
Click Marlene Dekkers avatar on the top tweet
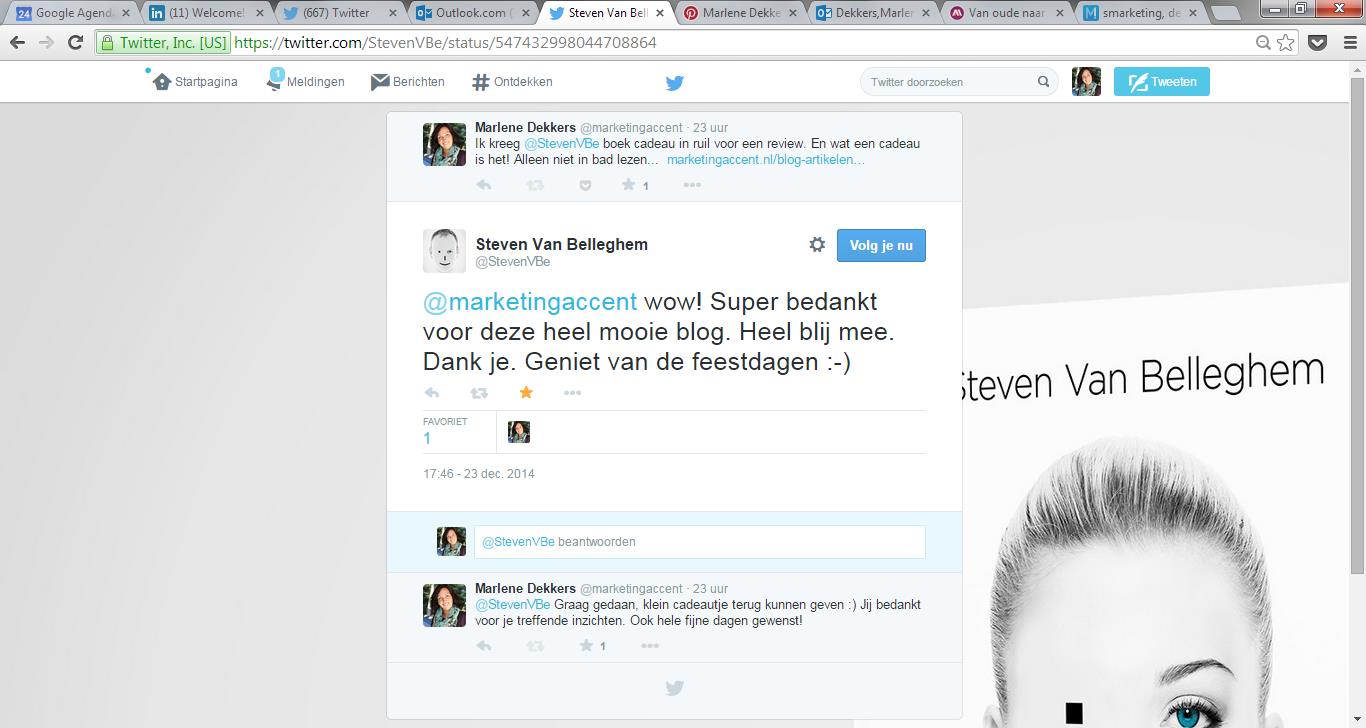pyautogui.click(x=444, y=144)
